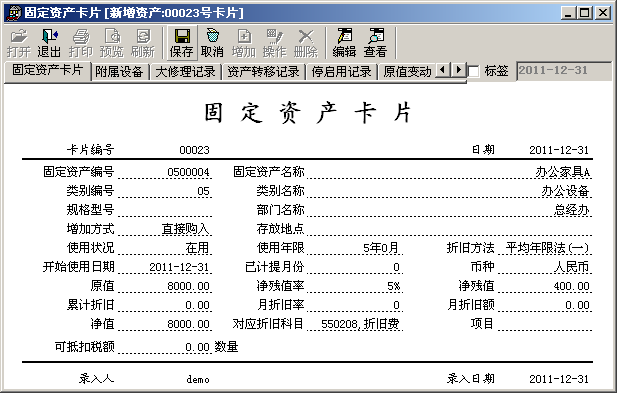Click the empty 规格型号 field
This screenshot has width=617, height=393.
coord(165,210)
